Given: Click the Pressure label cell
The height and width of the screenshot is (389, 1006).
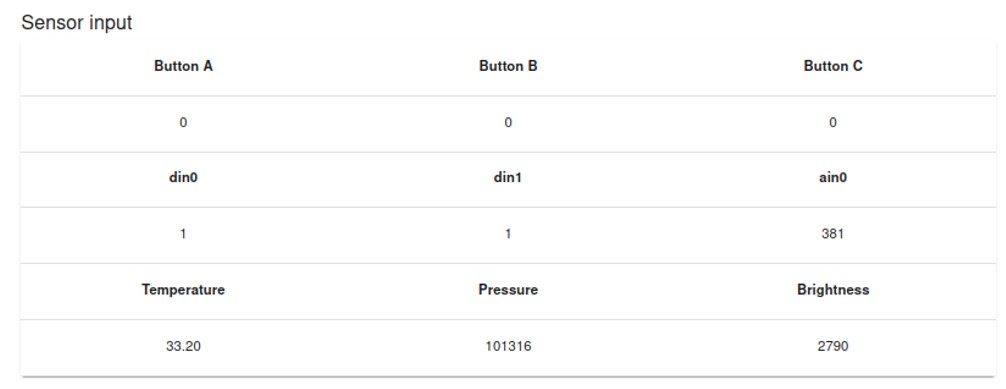Looking at the screenshot, I should click(x=508, y=290).
